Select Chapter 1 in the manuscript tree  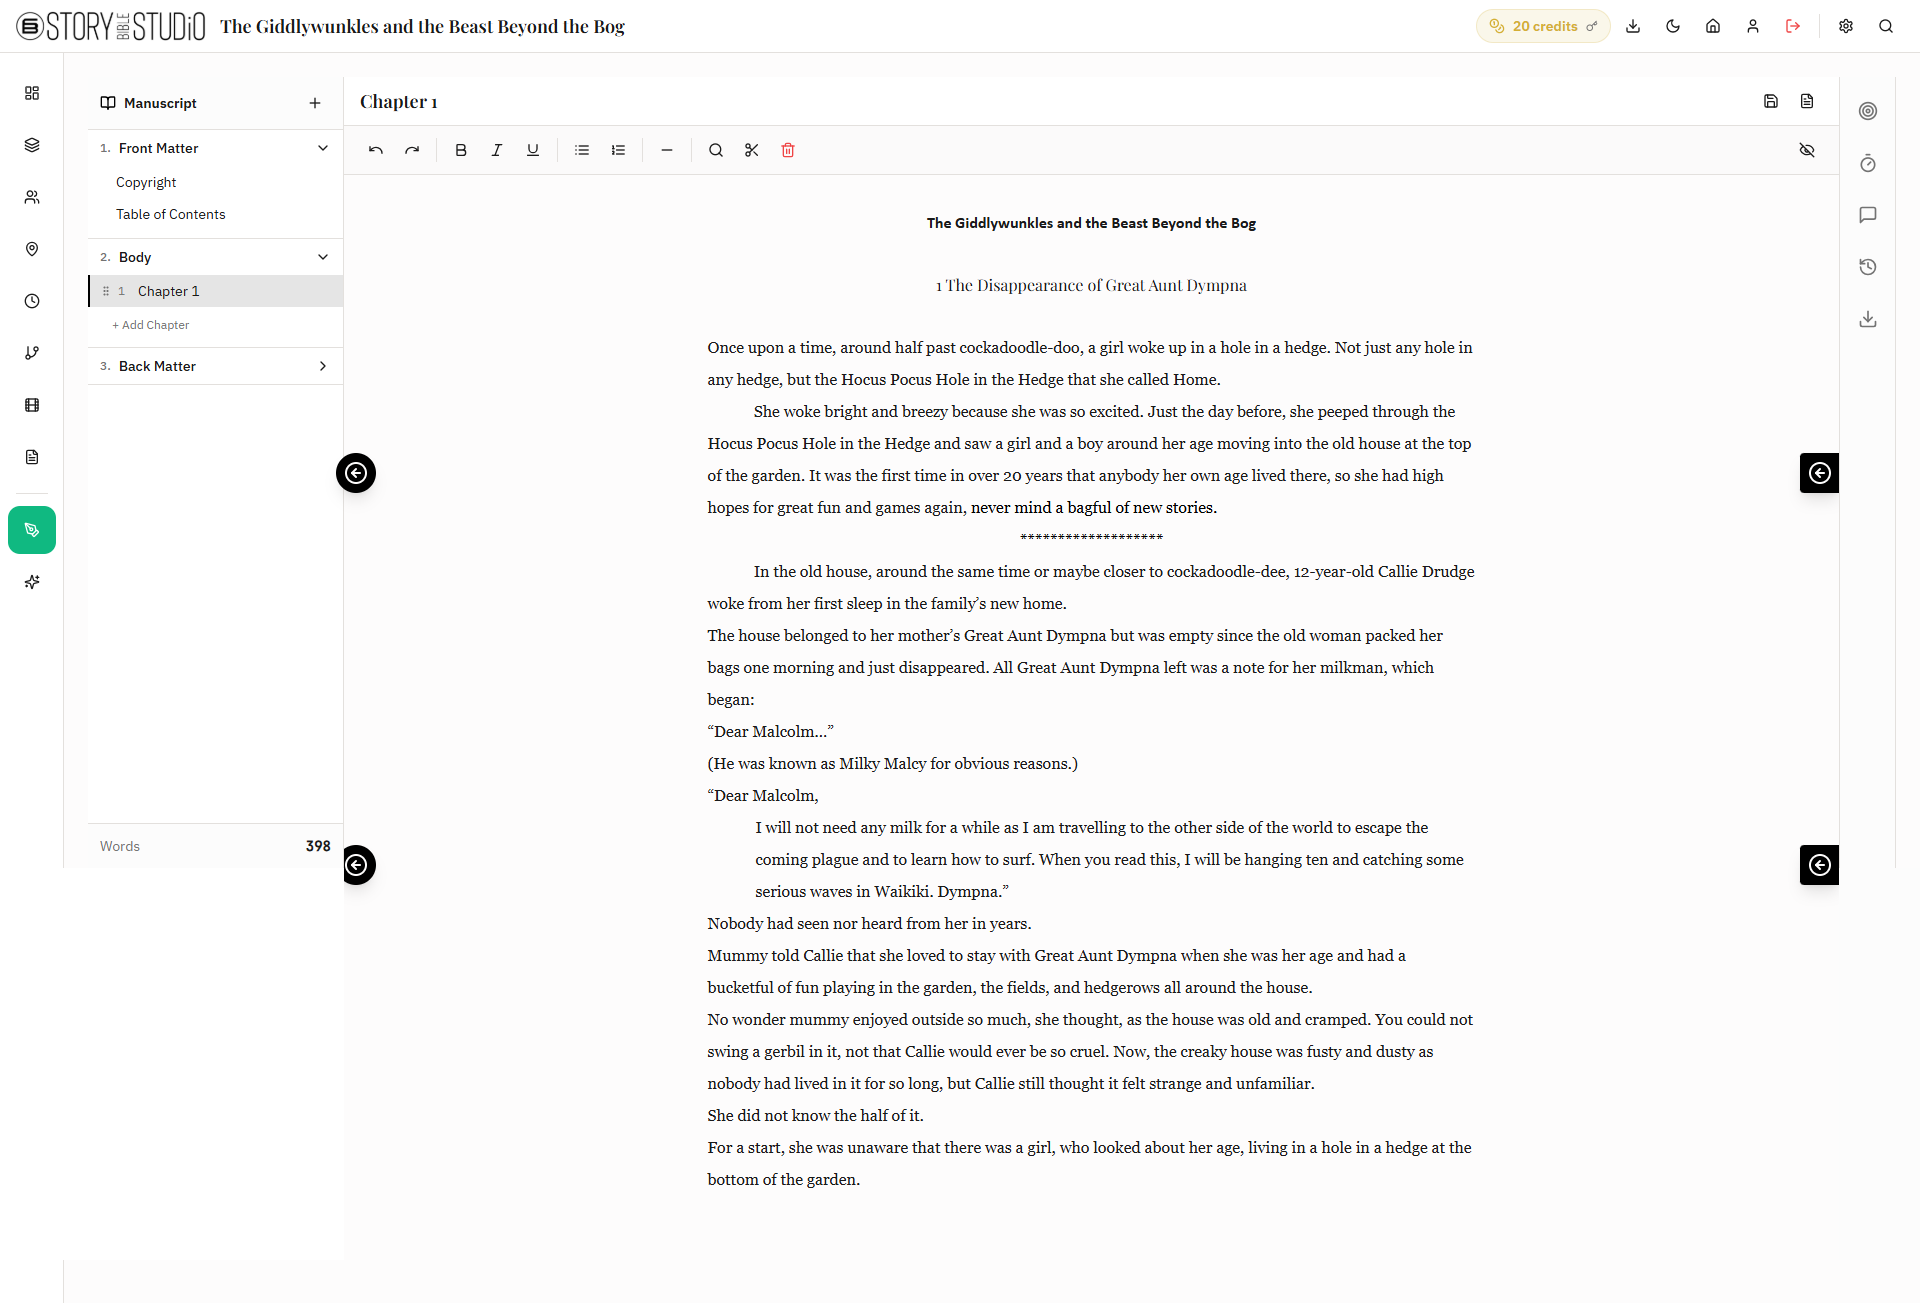pos(216,291)
